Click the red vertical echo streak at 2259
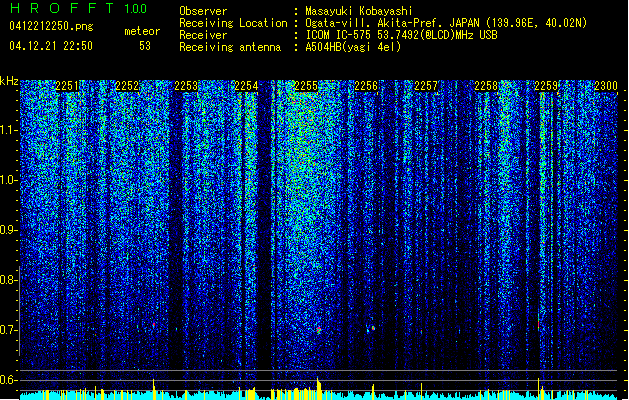The image size is (629, 400). 538,325
